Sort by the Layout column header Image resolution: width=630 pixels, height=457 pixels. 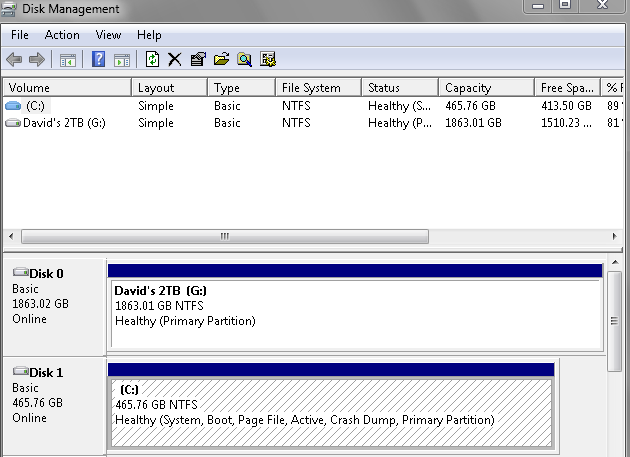pos(169,88)
